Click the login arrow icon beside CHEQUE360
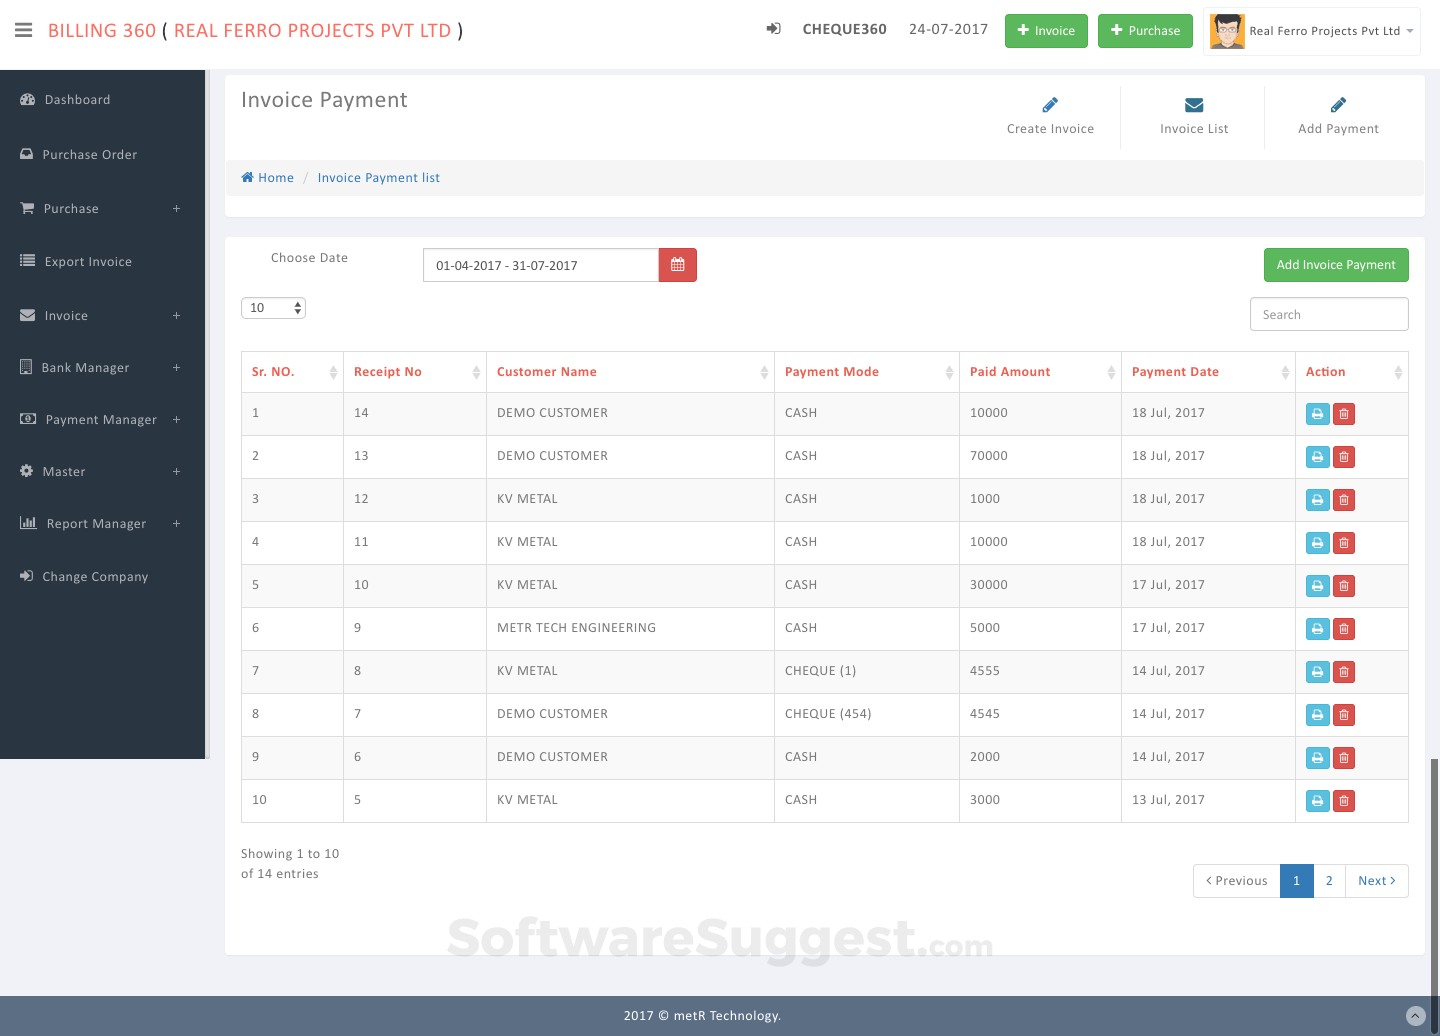This screenshot has height=1036, width=1440. click(773, 29)
